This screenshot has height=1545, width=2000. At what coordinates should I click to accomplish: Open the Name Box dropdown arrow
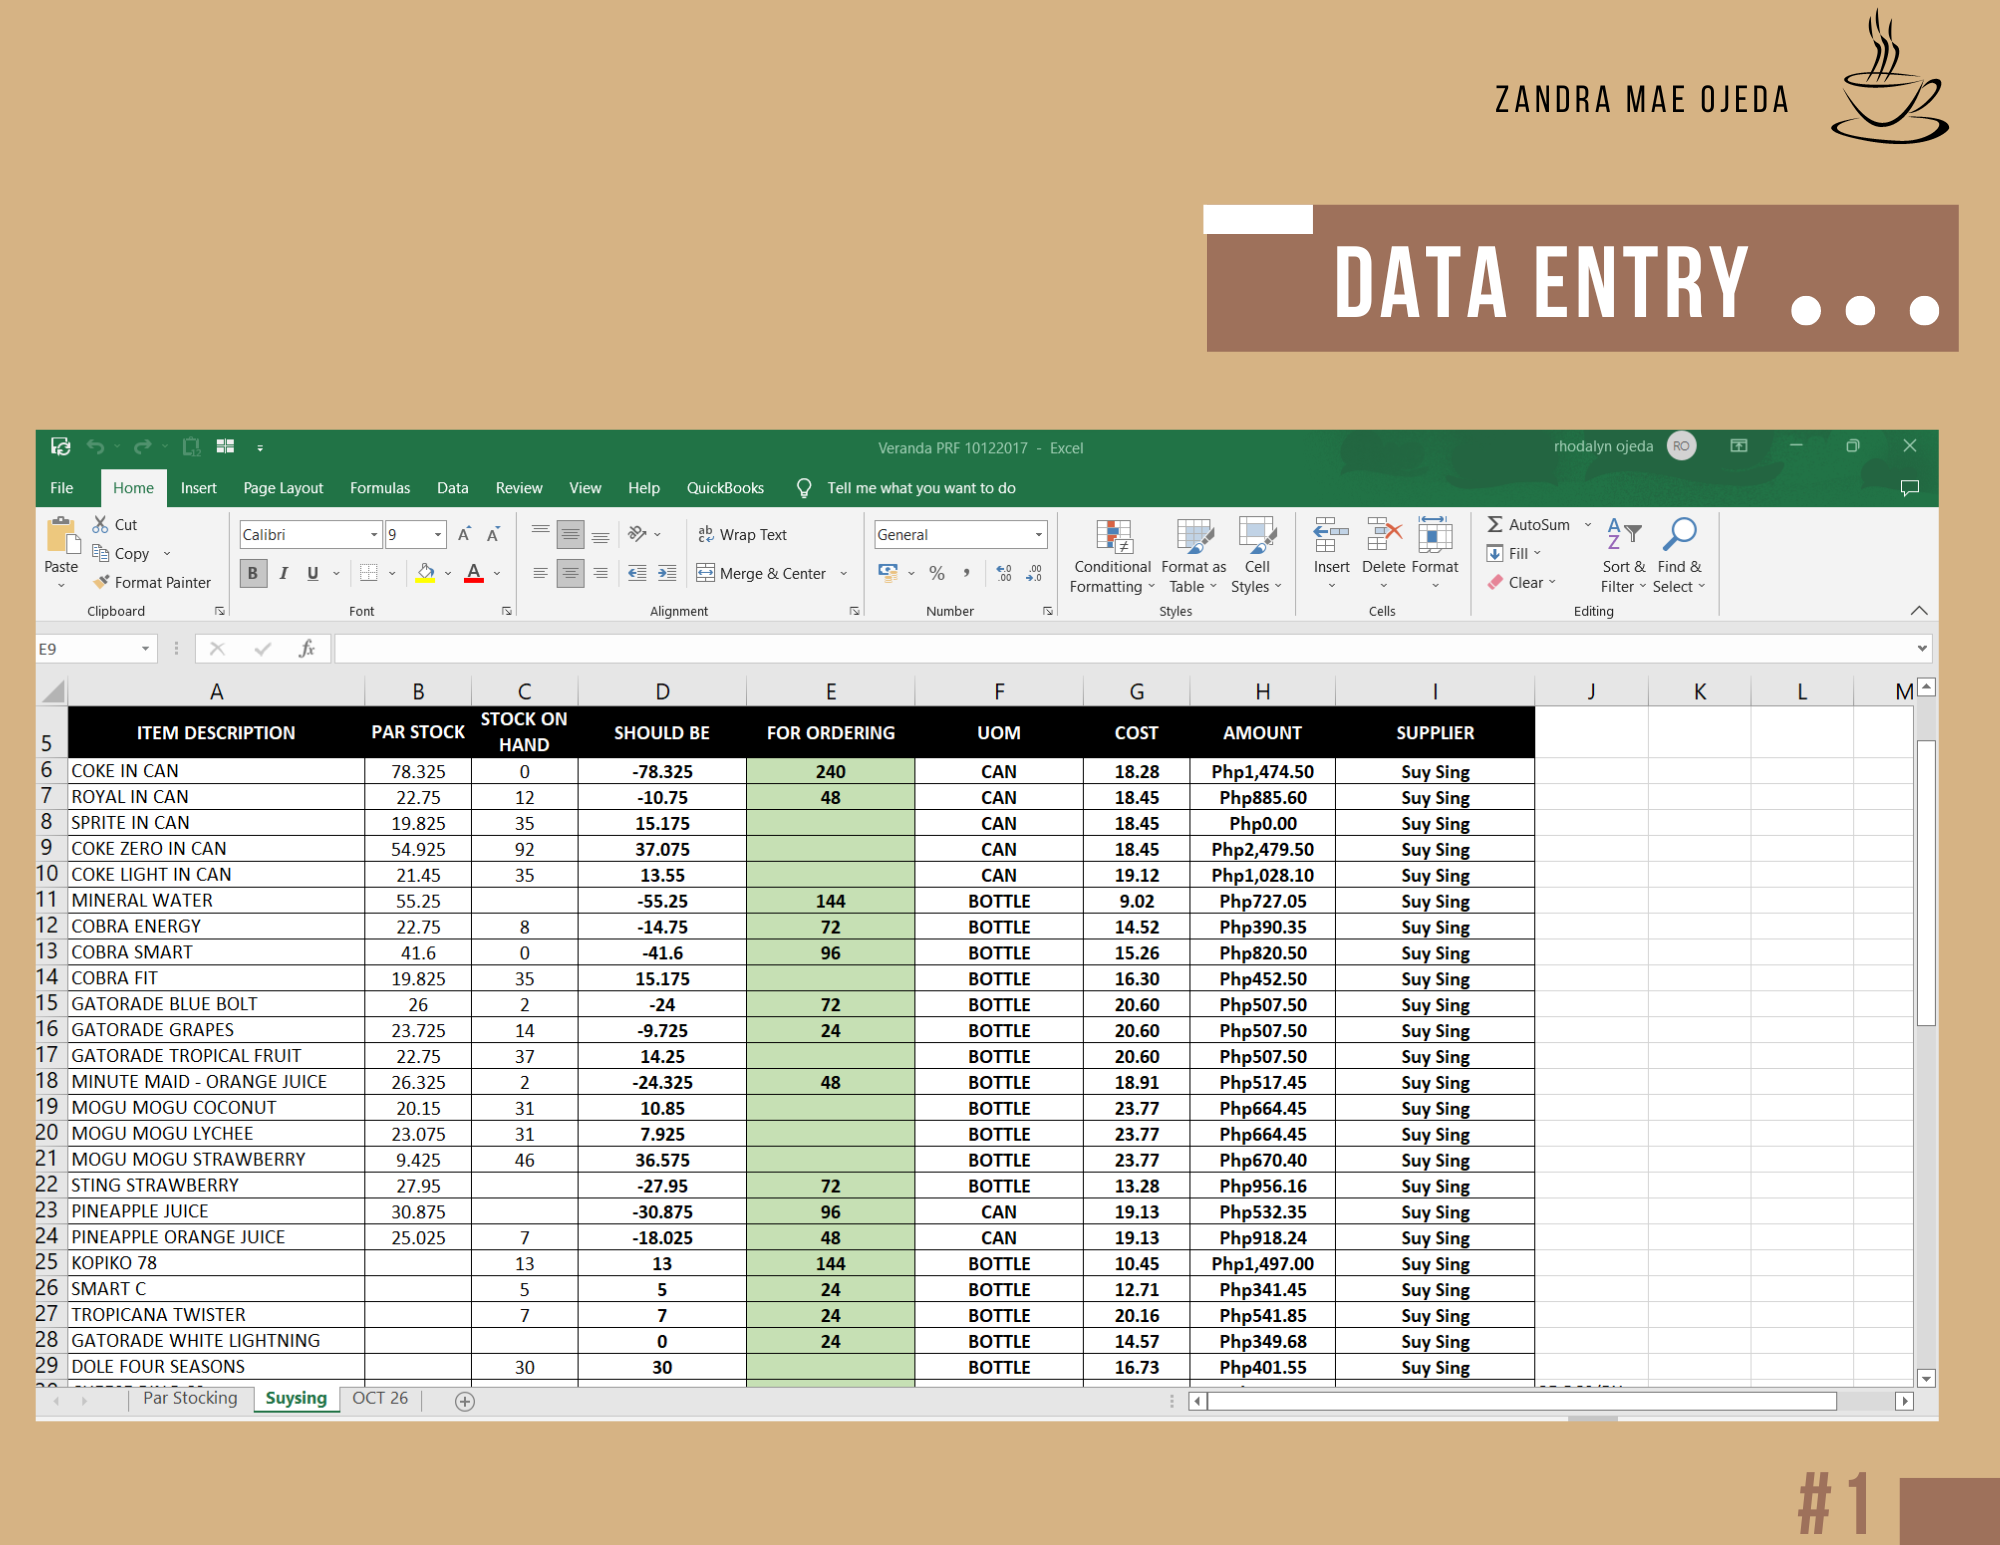(x=146, y=649)
